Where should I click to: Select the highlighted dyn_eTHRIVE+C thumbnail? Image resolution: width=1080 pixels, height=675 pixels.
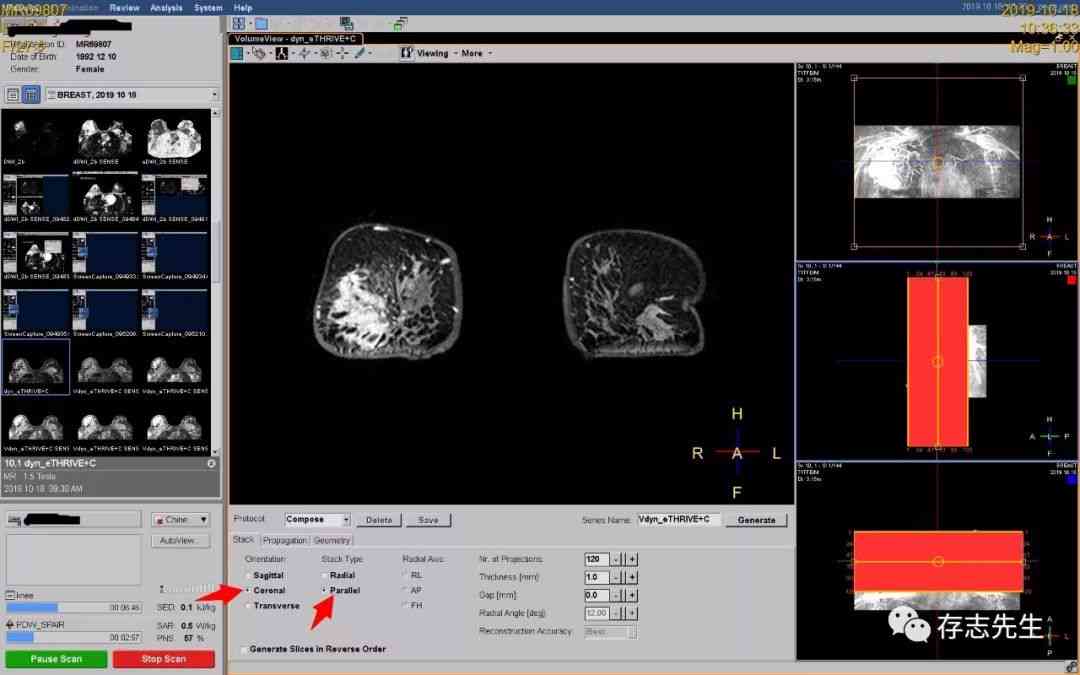36,367
